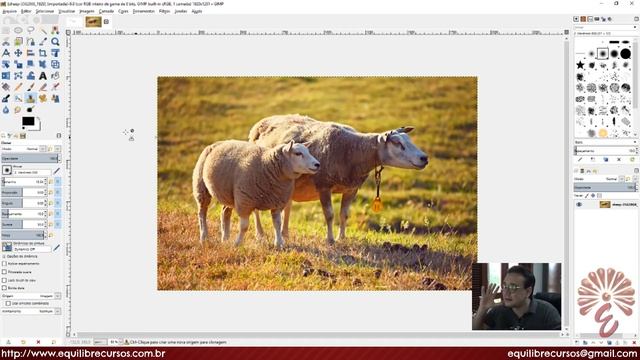Pick the star-shaped brush in Brushes panel

click(580, 65)
